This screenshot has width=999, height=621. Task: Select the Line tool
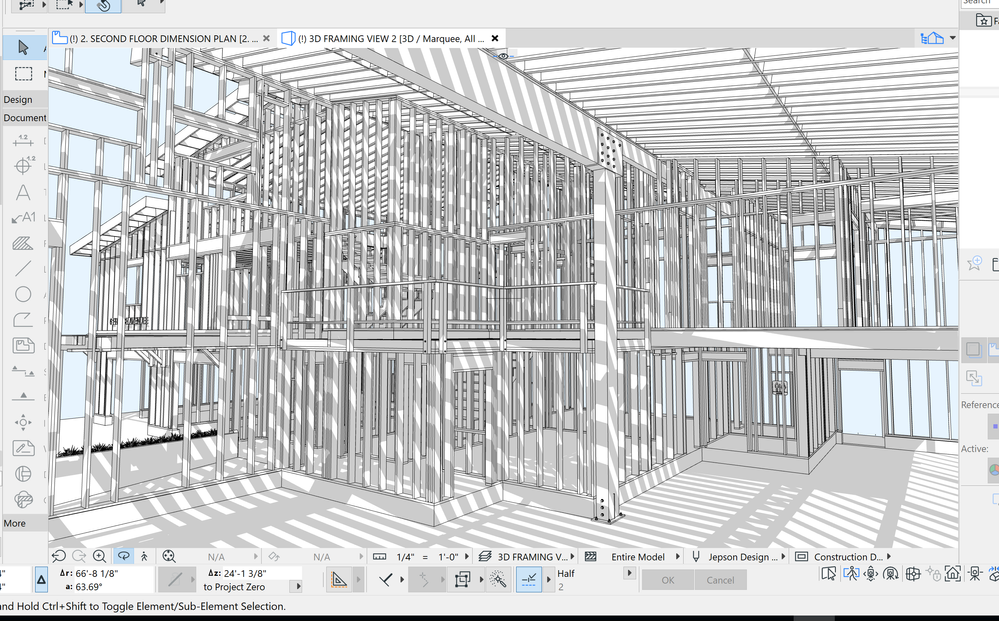pyautogui.click(x=23, y=268)
